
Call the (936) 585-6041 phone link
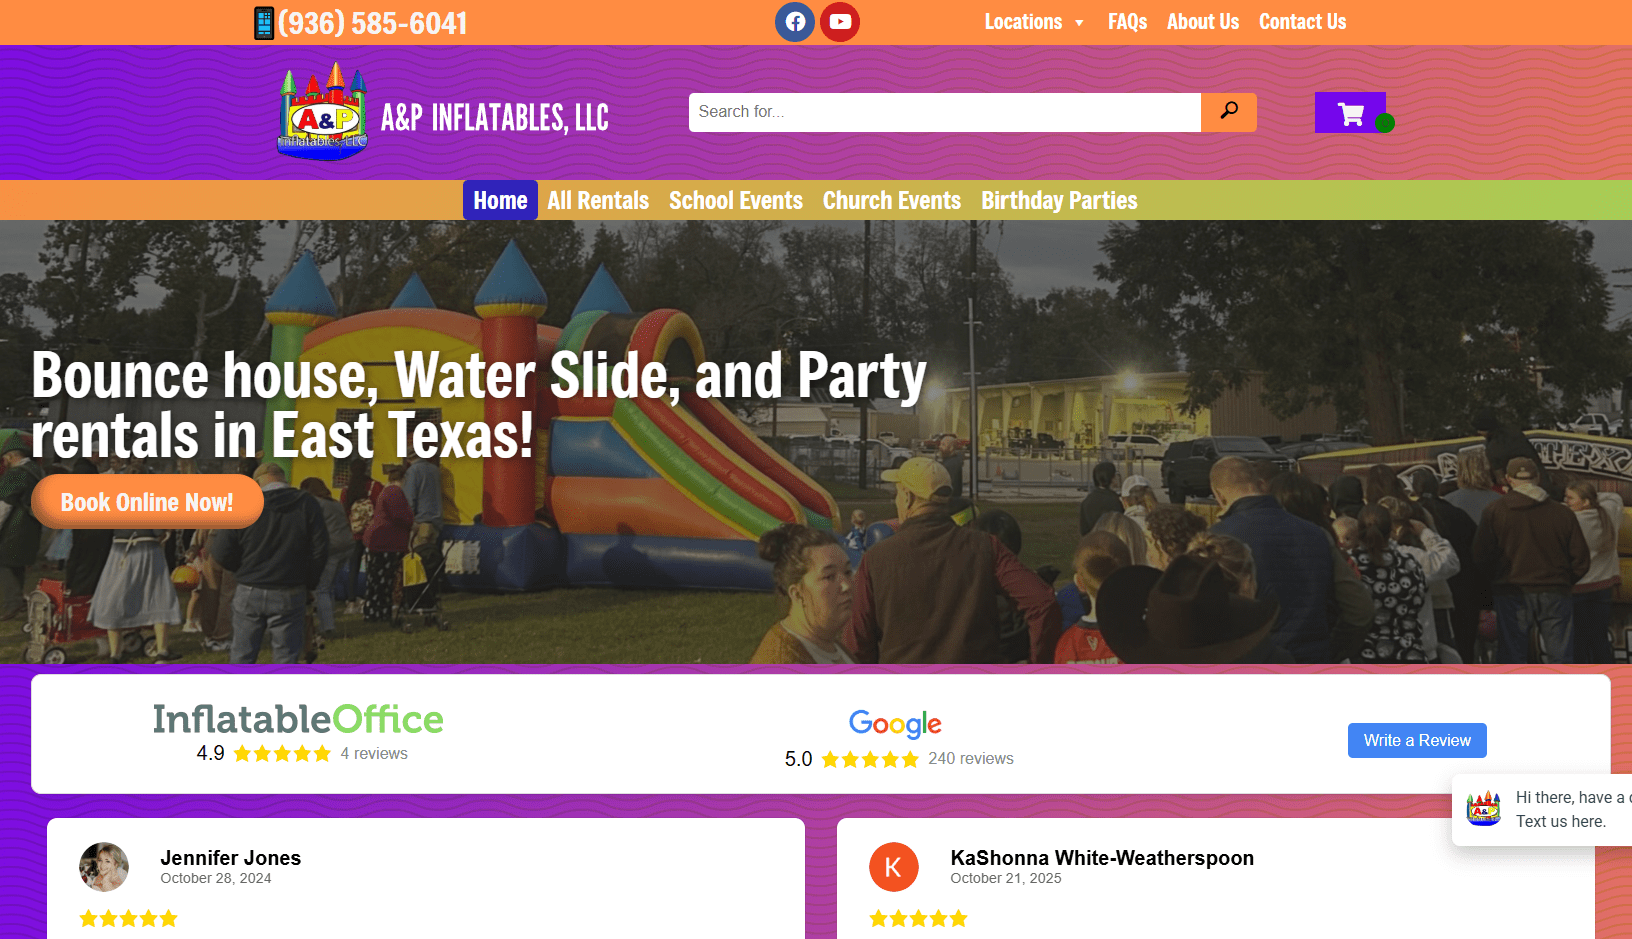[372, 23]
